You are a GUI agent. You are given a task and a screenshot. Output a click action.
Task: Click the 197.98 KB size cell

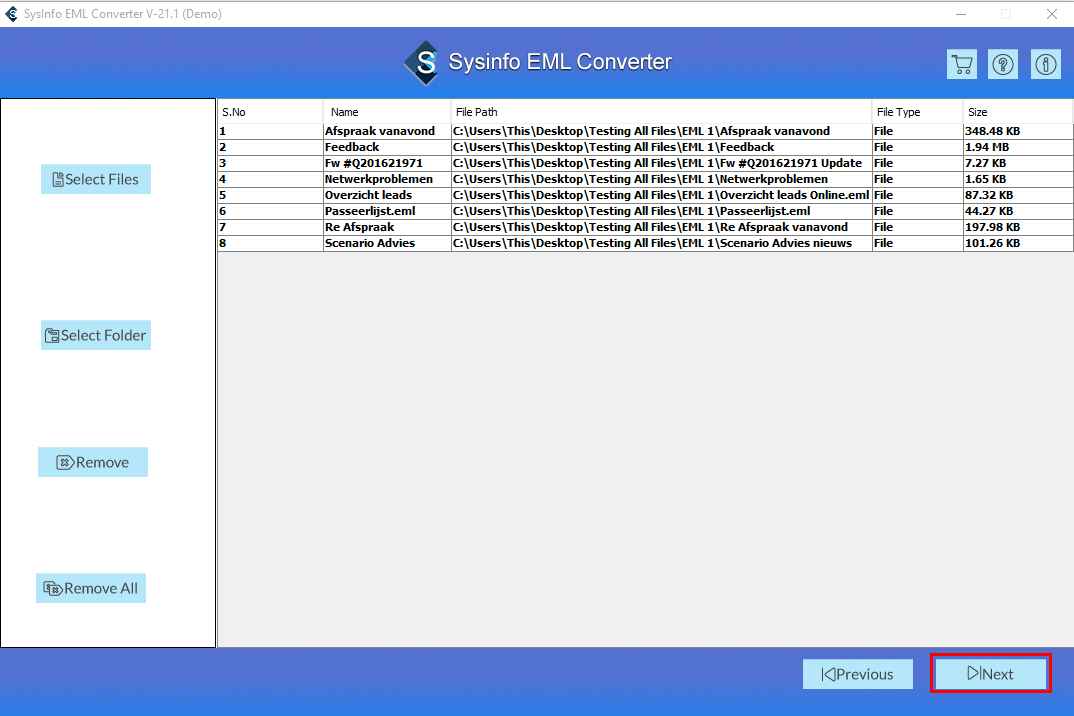coord(1018,227)
